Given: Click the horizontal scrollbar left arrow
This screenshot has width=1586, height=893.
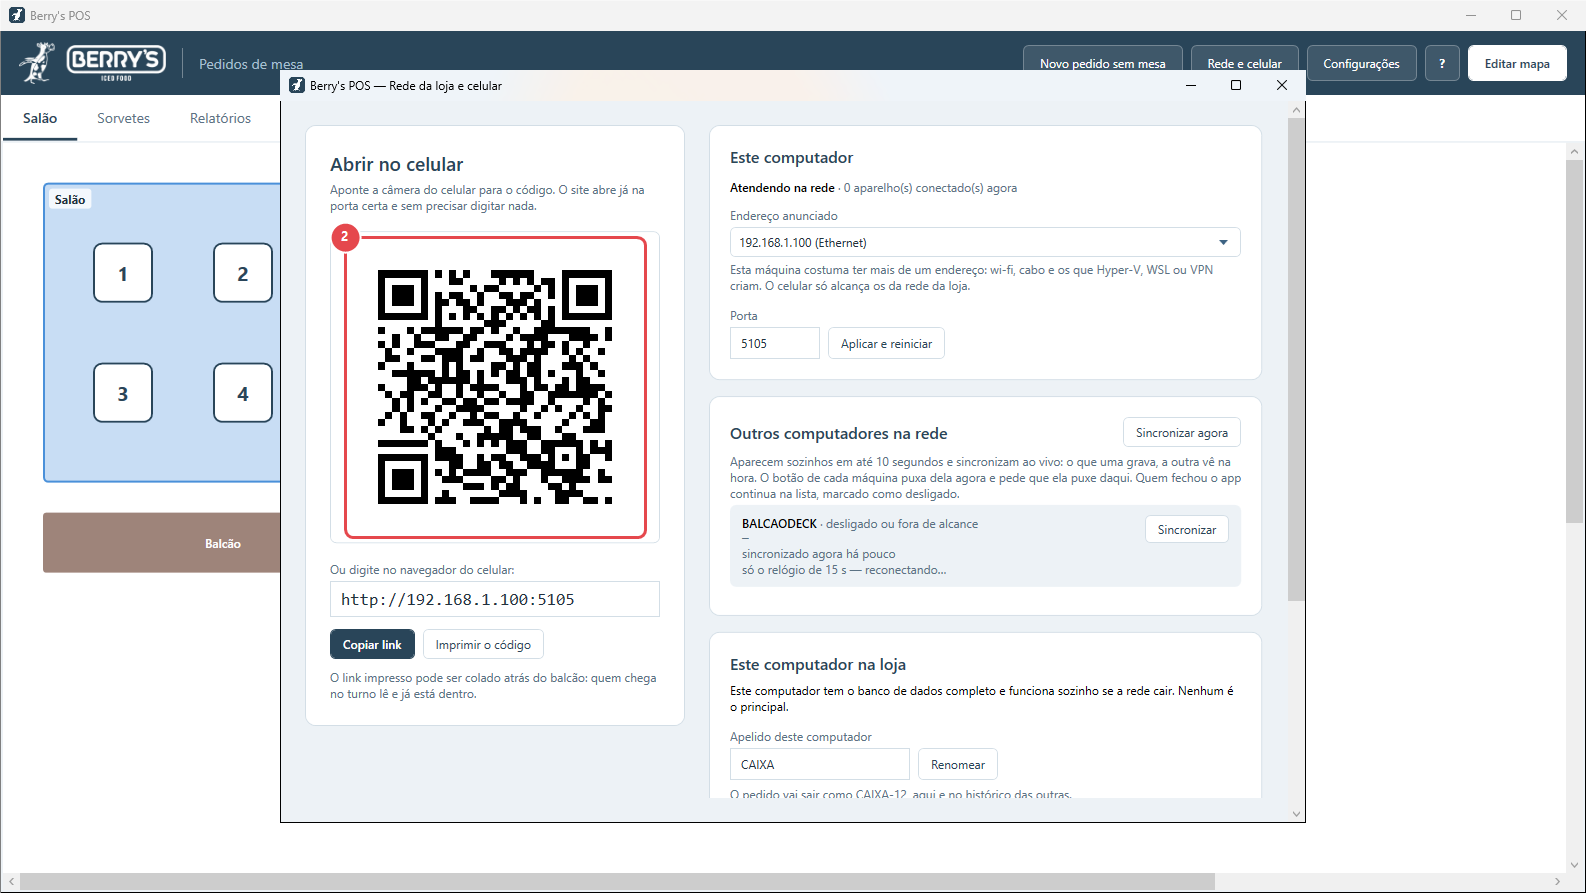Looking at the screenshot, I should click(x=11, y=881).
